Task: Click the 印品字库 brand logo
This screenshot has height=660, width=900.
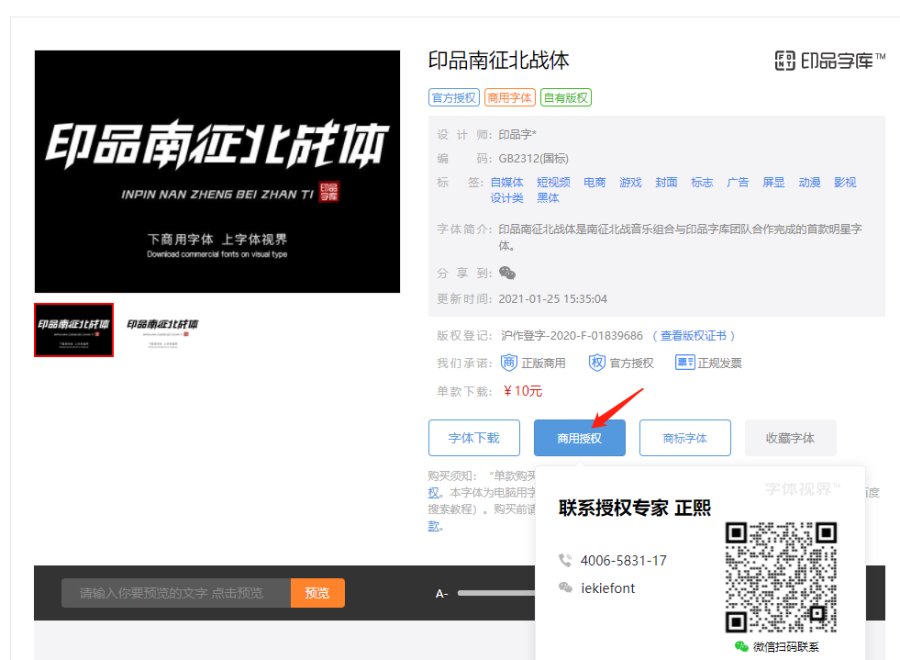Action: click(x=830, y=60)
